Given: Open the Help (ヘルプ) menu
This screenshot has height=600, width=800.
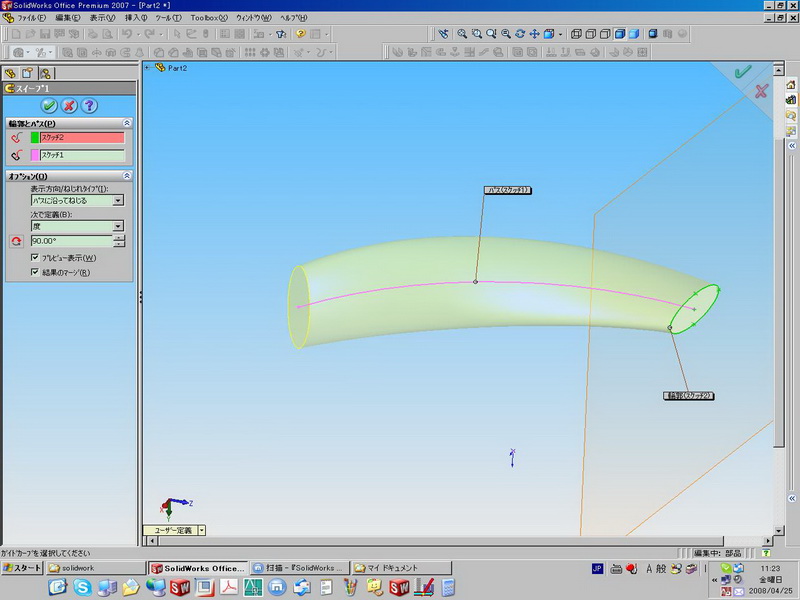Looking at the screenshot, I should pos(294,18).
